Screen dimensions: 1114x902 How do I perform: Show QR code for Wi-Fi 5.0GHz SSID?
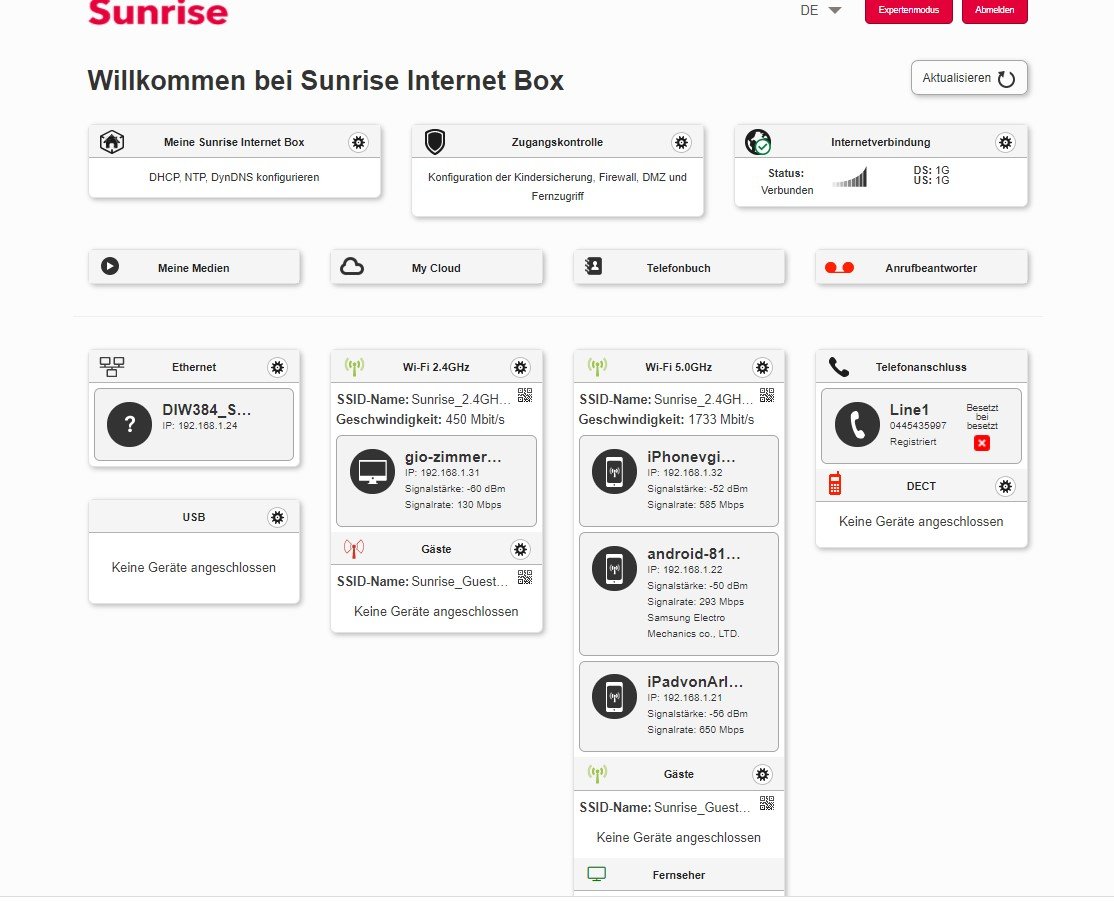click(767, 396)
